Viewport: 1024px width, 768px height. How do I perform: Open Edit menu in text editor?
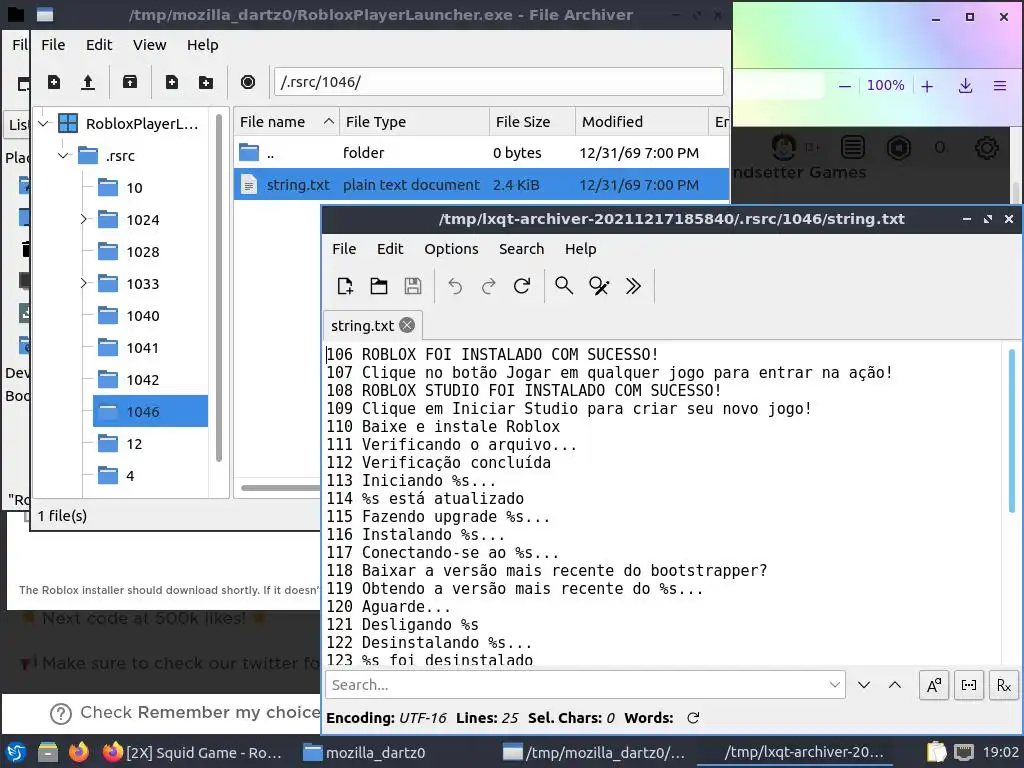pos(390,249)
